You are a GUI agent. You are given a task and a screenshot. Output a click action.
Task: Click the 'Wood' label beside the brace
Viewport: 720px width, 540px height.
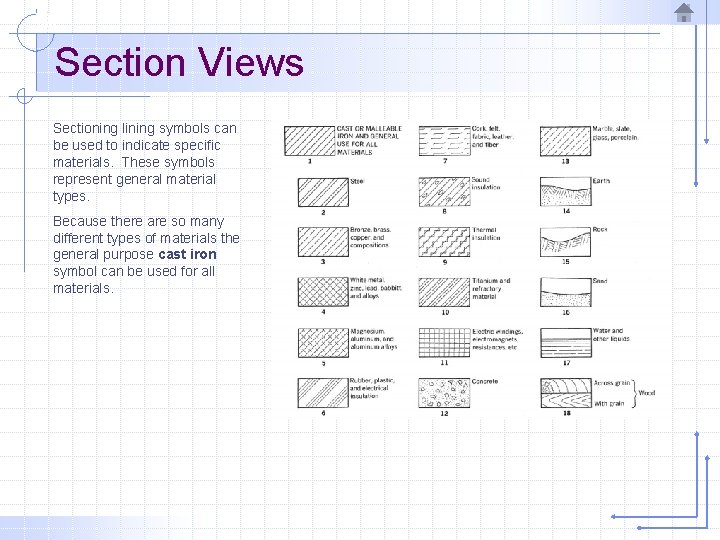(x=647, y=393)
